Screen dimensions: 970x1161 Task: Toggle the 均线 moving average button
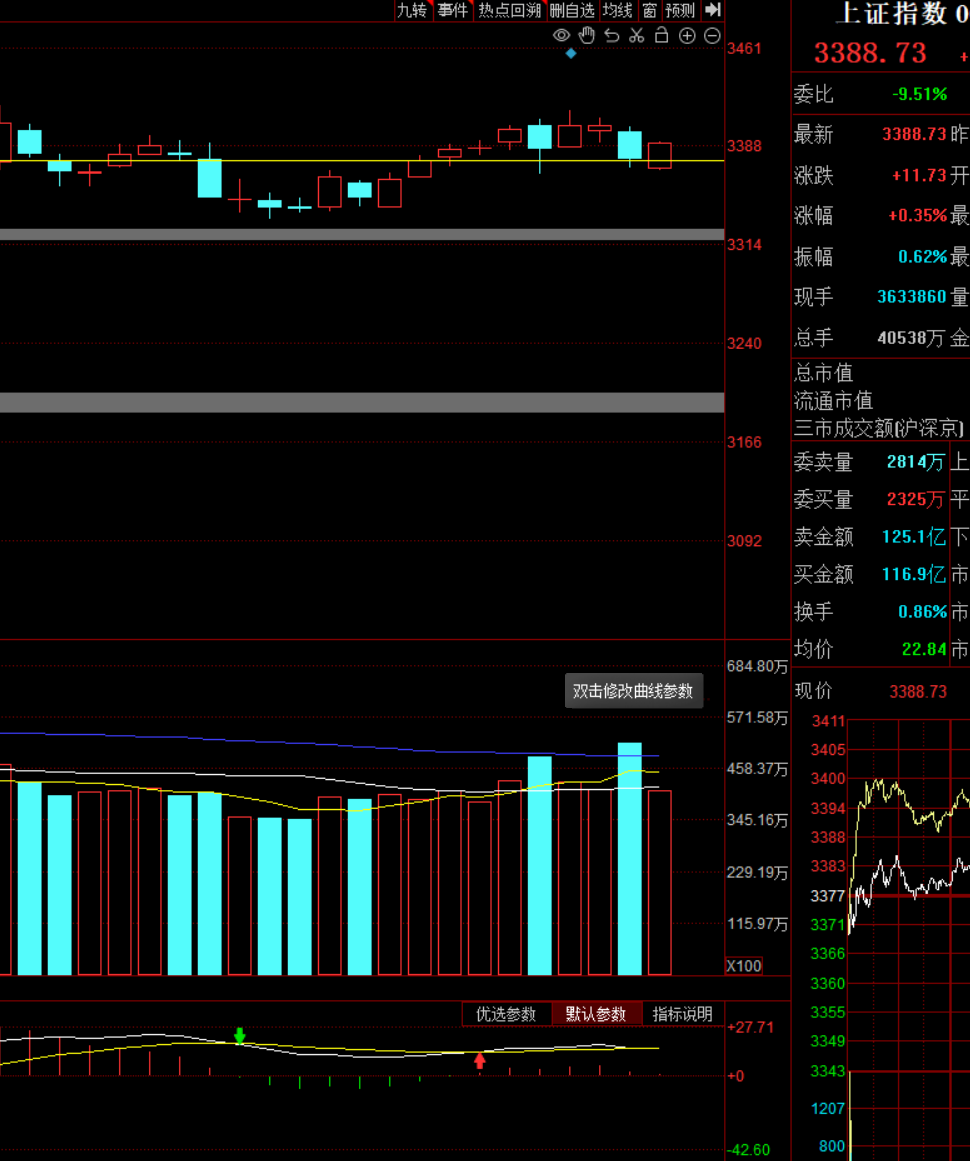coord(618,10)
